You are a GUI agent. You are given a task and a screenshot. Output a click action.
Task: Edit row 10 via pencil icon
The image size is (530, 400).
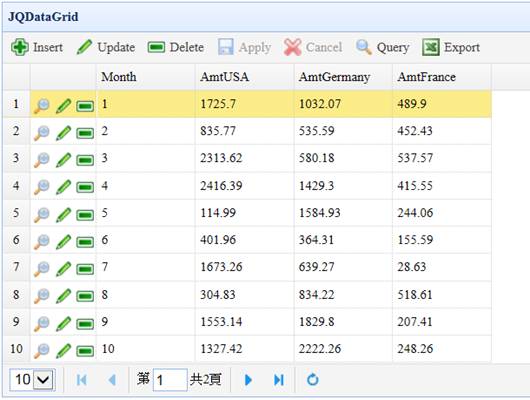click(64, 350)
